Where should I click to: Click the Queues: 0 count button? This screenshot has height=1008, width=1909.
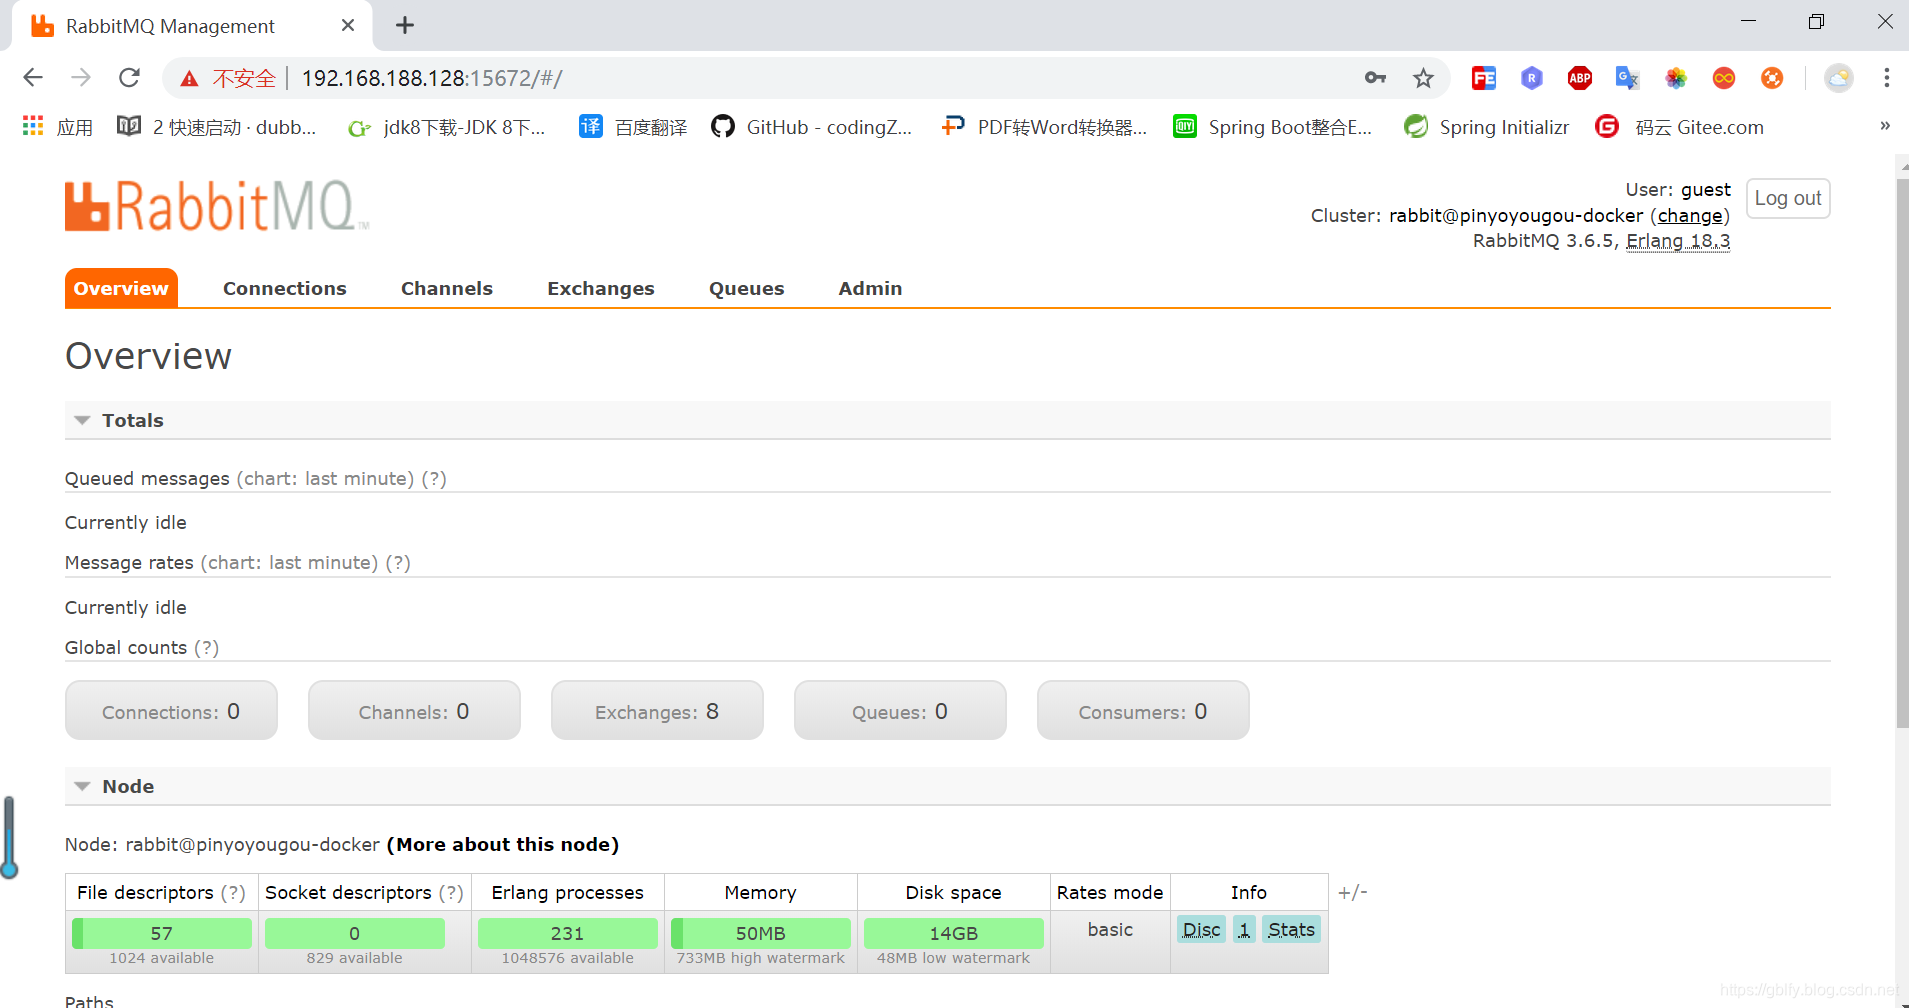coord(900,711)
